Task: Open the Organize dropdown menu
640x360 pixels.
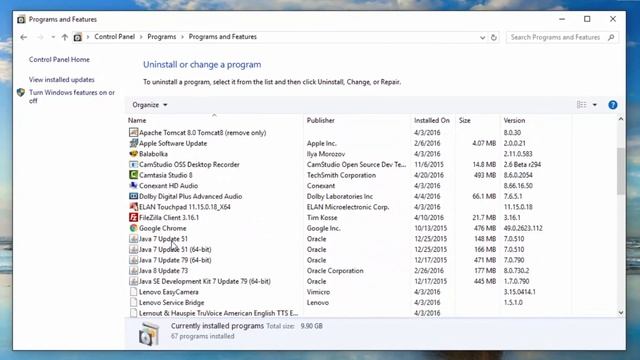Action: 150,105
